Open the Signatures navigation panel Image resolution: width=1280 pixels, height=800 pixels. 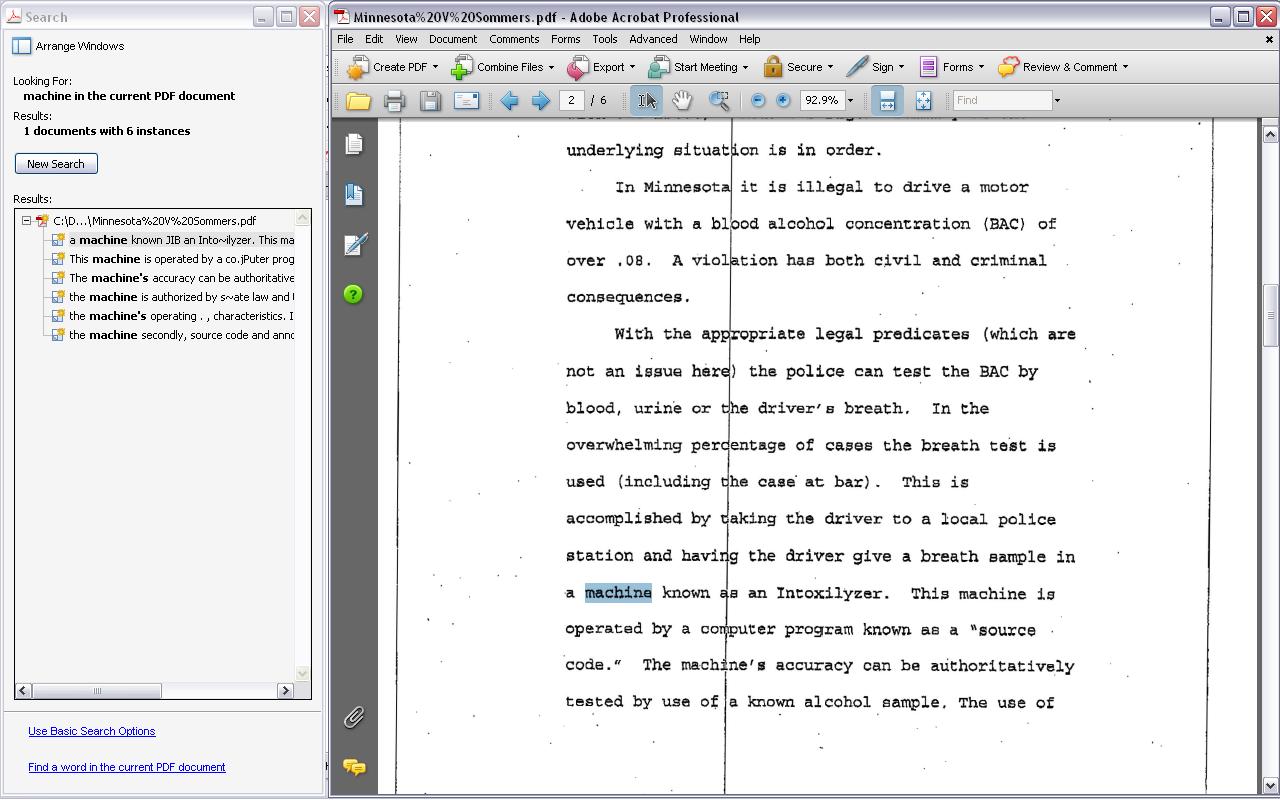click(x=354, y=244)
